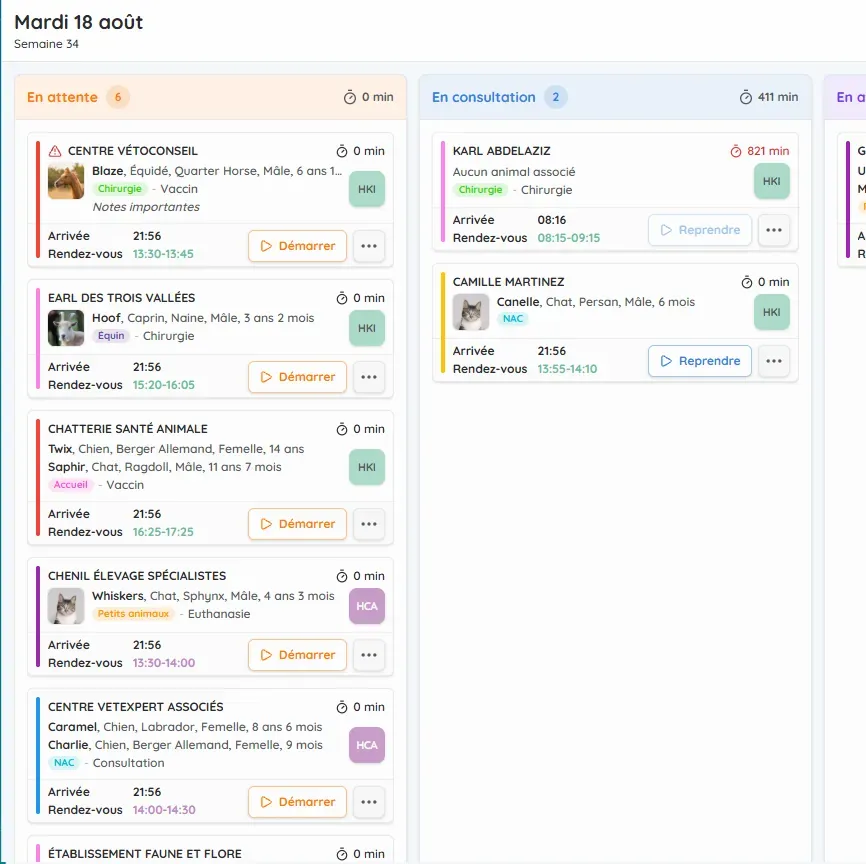The width and height of the screenshot is (866, 864).
Task: Click HKI badge on Camille Martinez card
Action: point(772,312)
